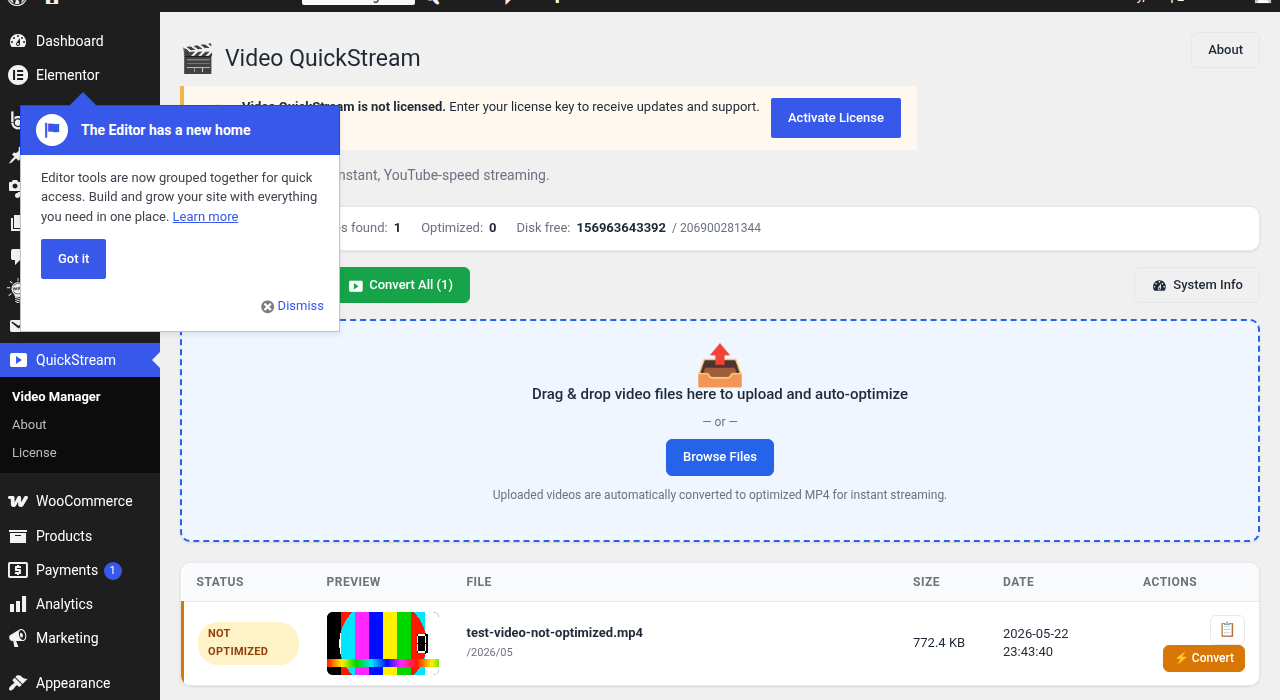Follow the Learn more link
The height and width of the screenshot is (700, 1280).
[x=205, y=217]
